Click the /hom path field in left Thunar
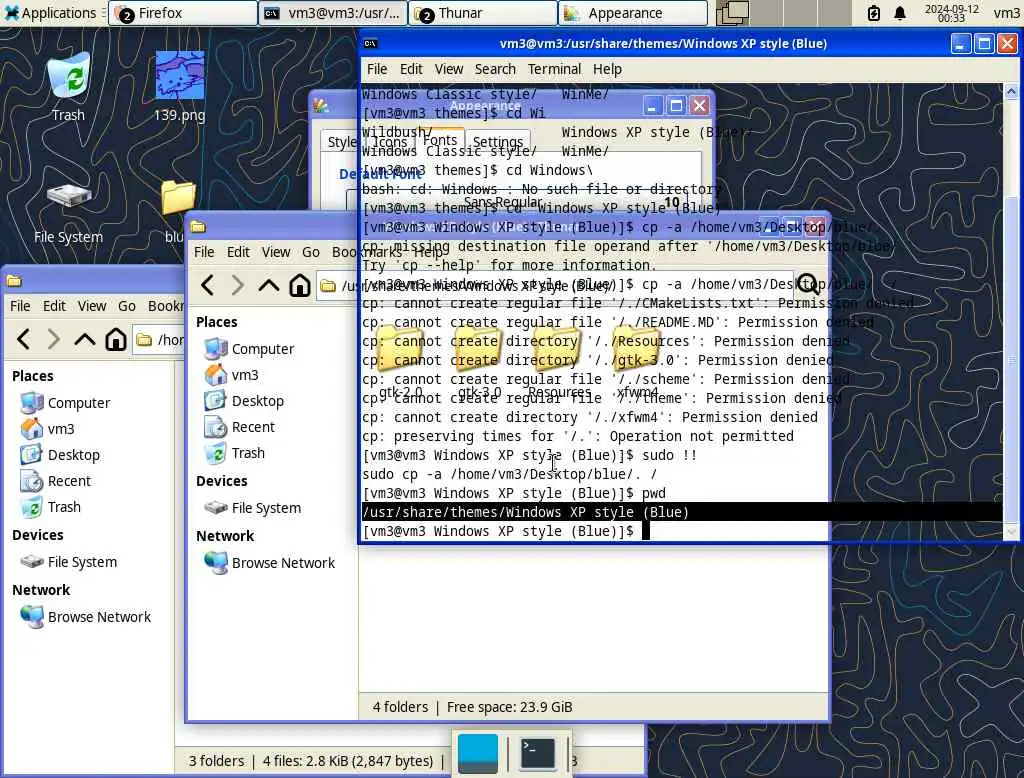The image size is (1024, 778). coord(159,340)
